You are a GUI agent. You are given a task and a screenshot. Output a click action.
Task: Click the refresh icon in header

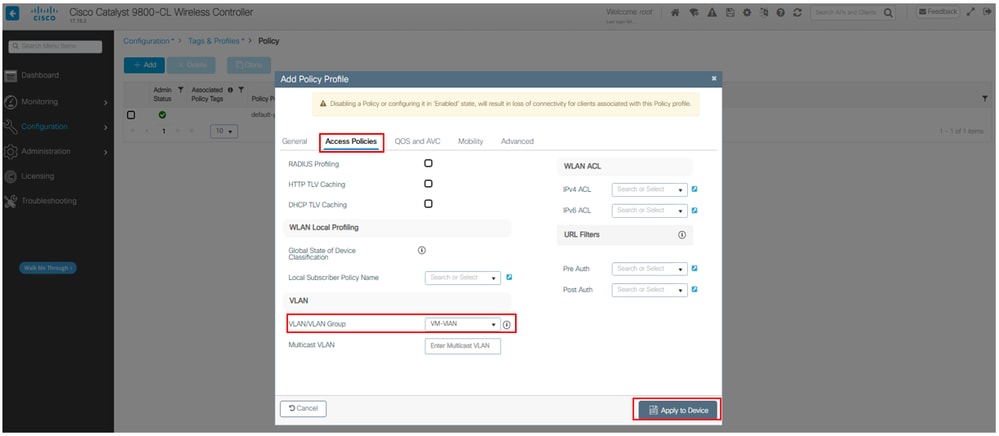point(797,13)
